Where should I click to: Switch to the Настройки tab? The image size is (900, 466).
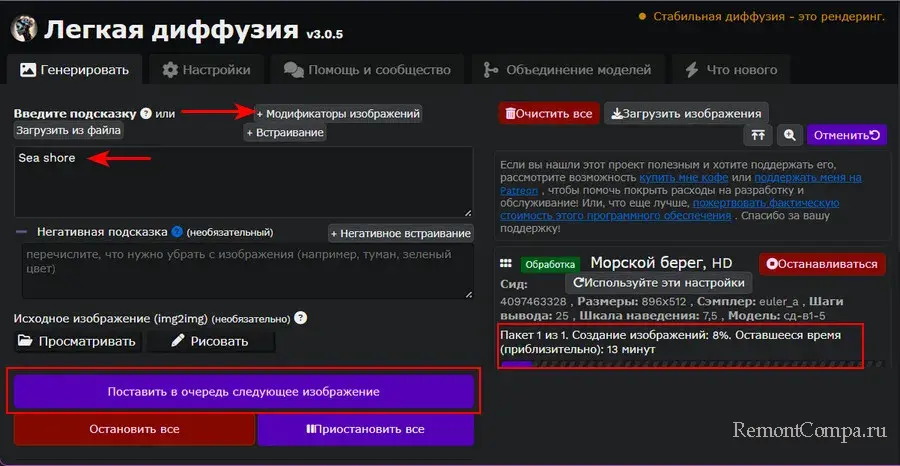pyautogui.click(x=207, y=70)
